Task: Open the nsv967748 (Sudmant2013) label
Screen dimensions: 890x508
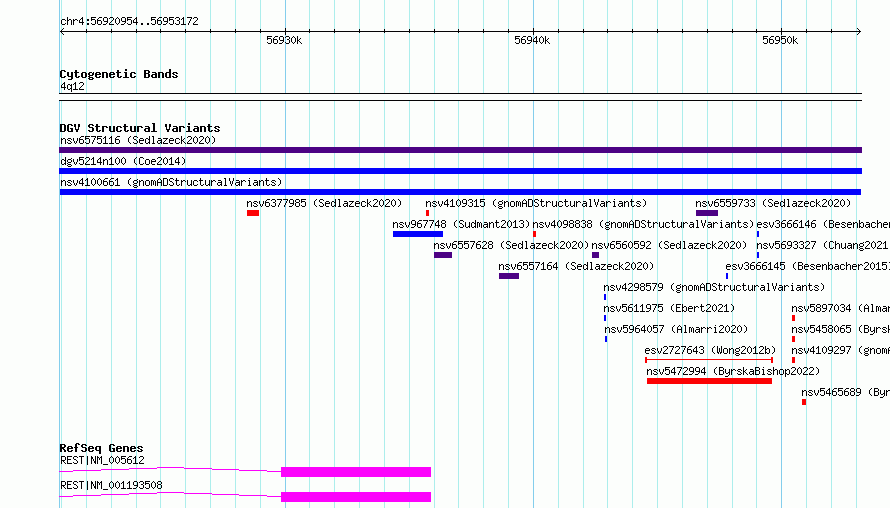Action: click(461, 224)
